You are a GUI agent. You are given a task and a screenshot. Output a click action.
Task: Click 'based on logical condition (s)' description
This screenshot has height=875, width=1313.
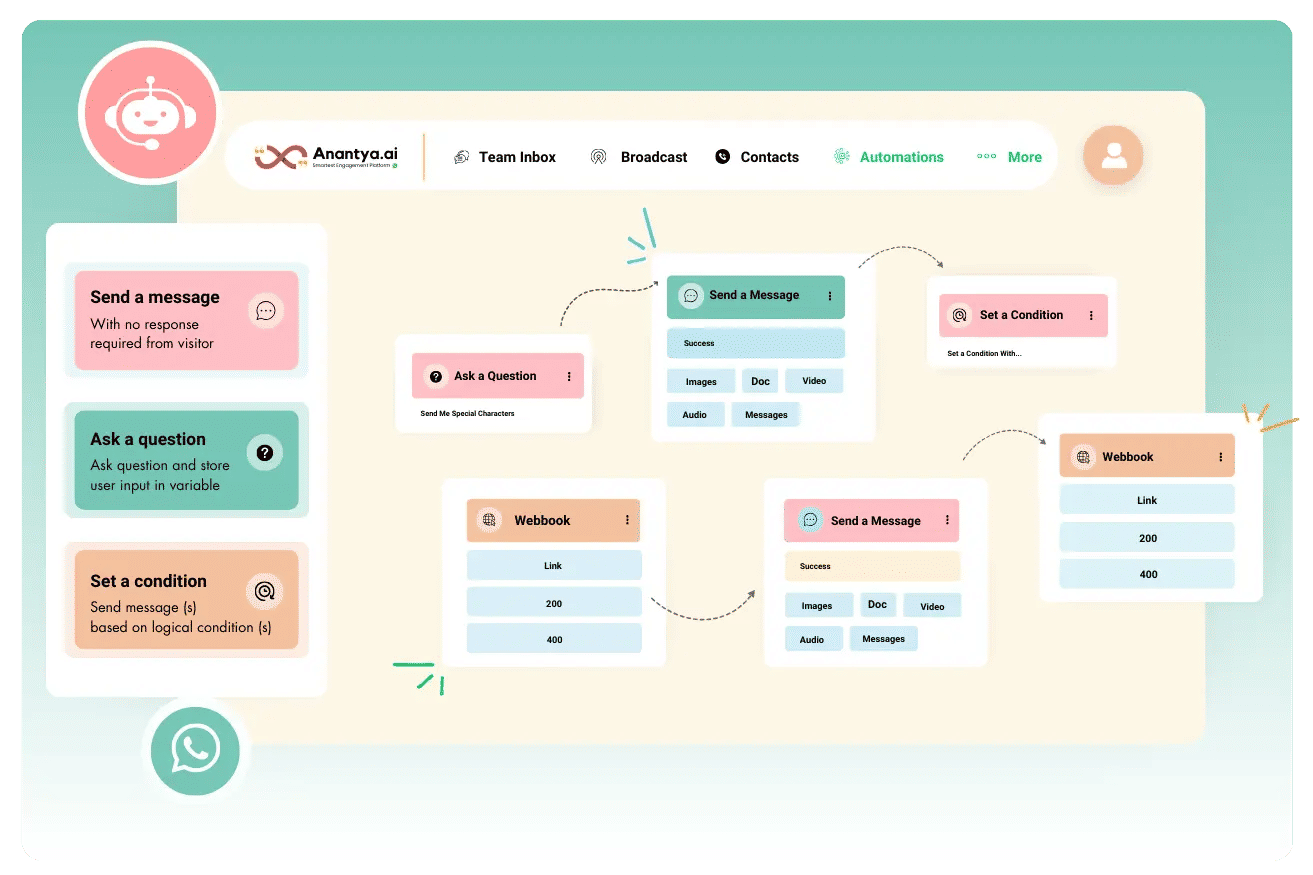(x=181, y=628)
